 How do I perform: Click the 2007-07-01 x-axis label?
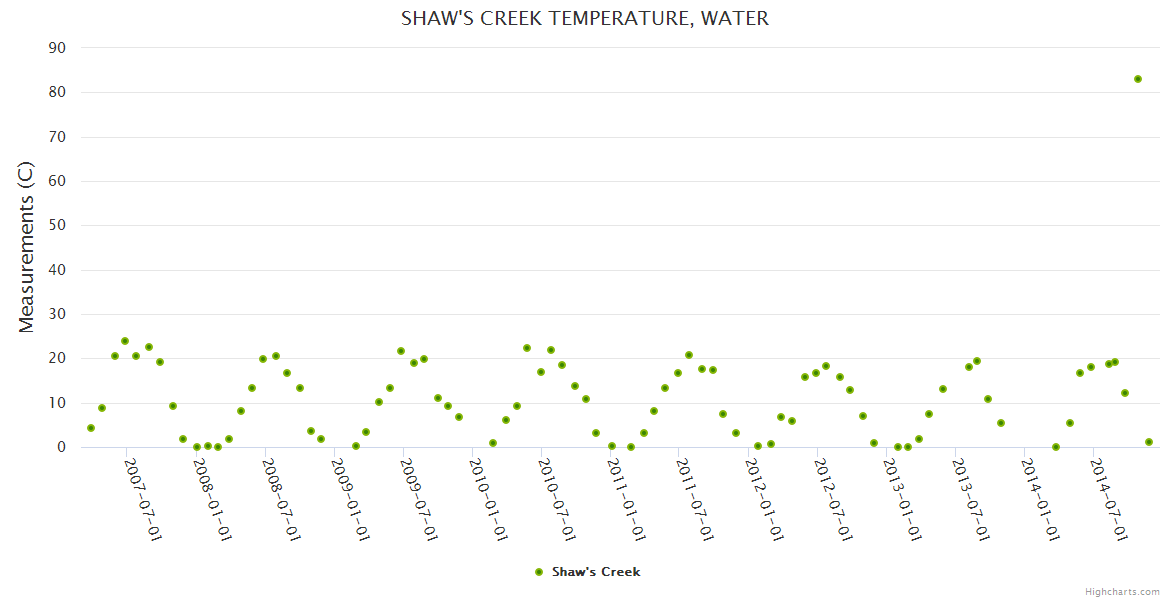click(x=142, y=499)
